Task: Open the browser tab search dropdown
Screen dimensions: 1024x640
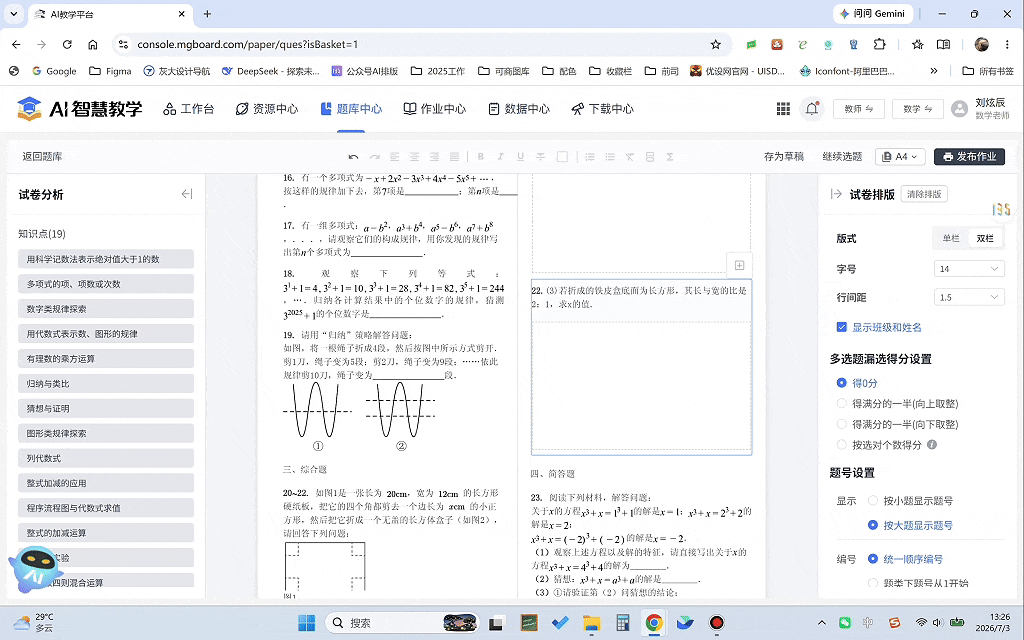Action: (13, 14)
